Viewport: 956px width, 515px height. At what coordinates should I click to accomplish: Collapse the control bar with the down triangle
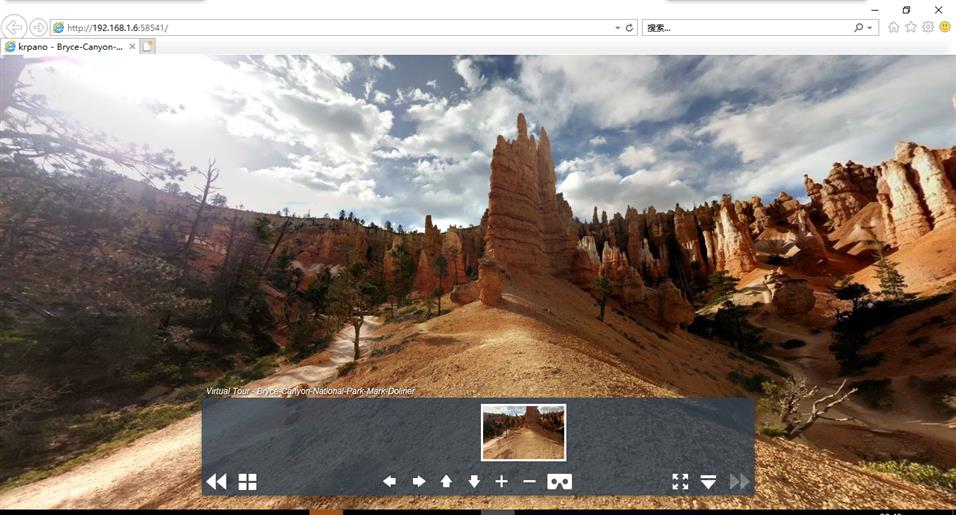tap(708, 482)
